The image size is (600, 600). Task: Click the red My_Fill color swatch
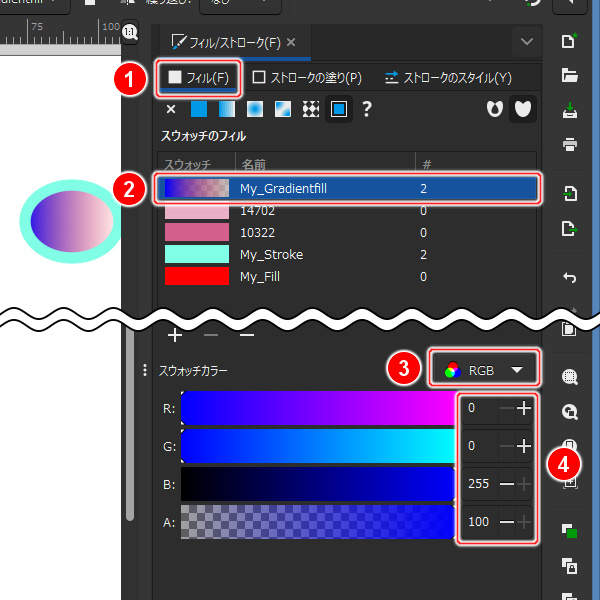coord(197,276)
